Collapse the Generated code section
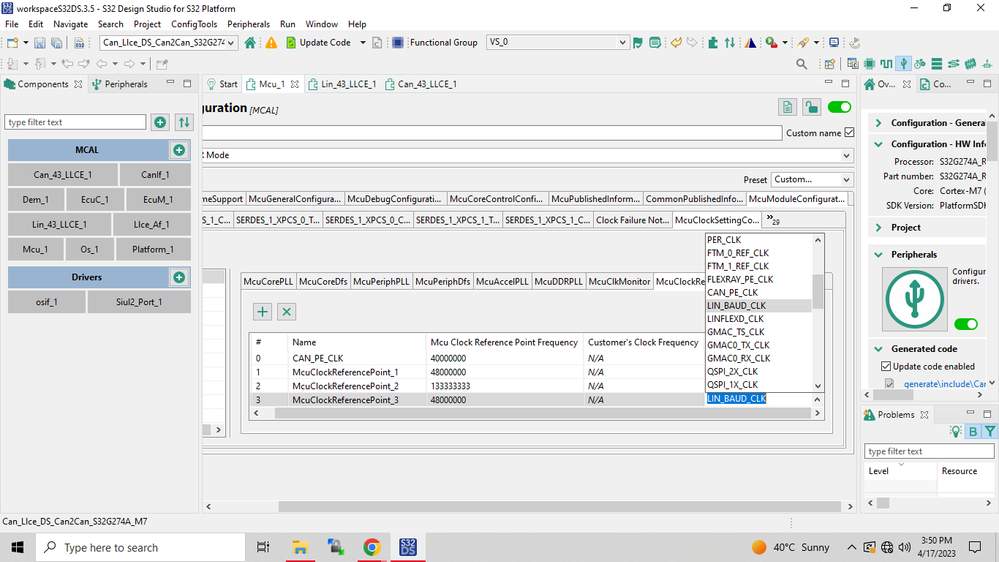 point(879,349)
